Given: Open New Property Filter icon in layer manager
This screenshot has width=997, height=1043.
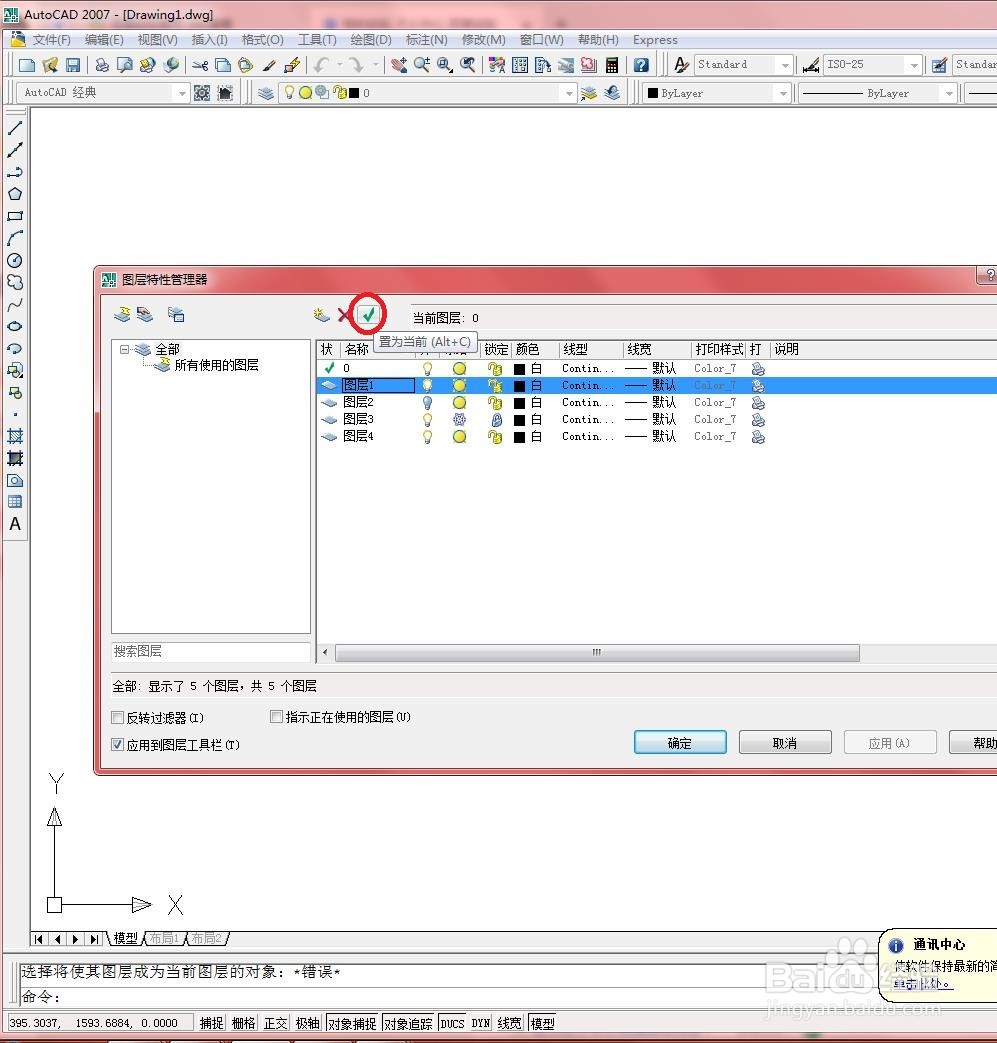Looking at the screenshot, I should tap(122, 314).
